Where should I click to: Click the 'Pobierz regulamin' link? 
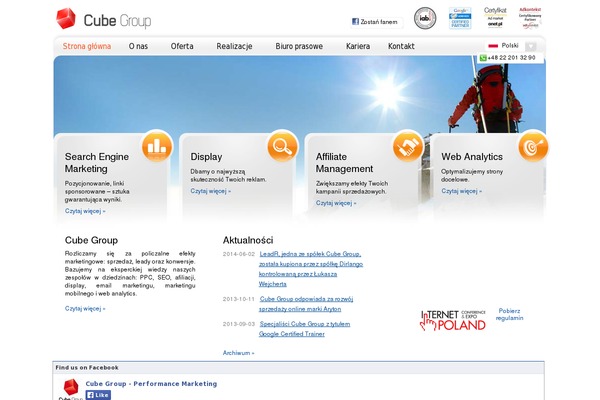(x=509, y=314)
